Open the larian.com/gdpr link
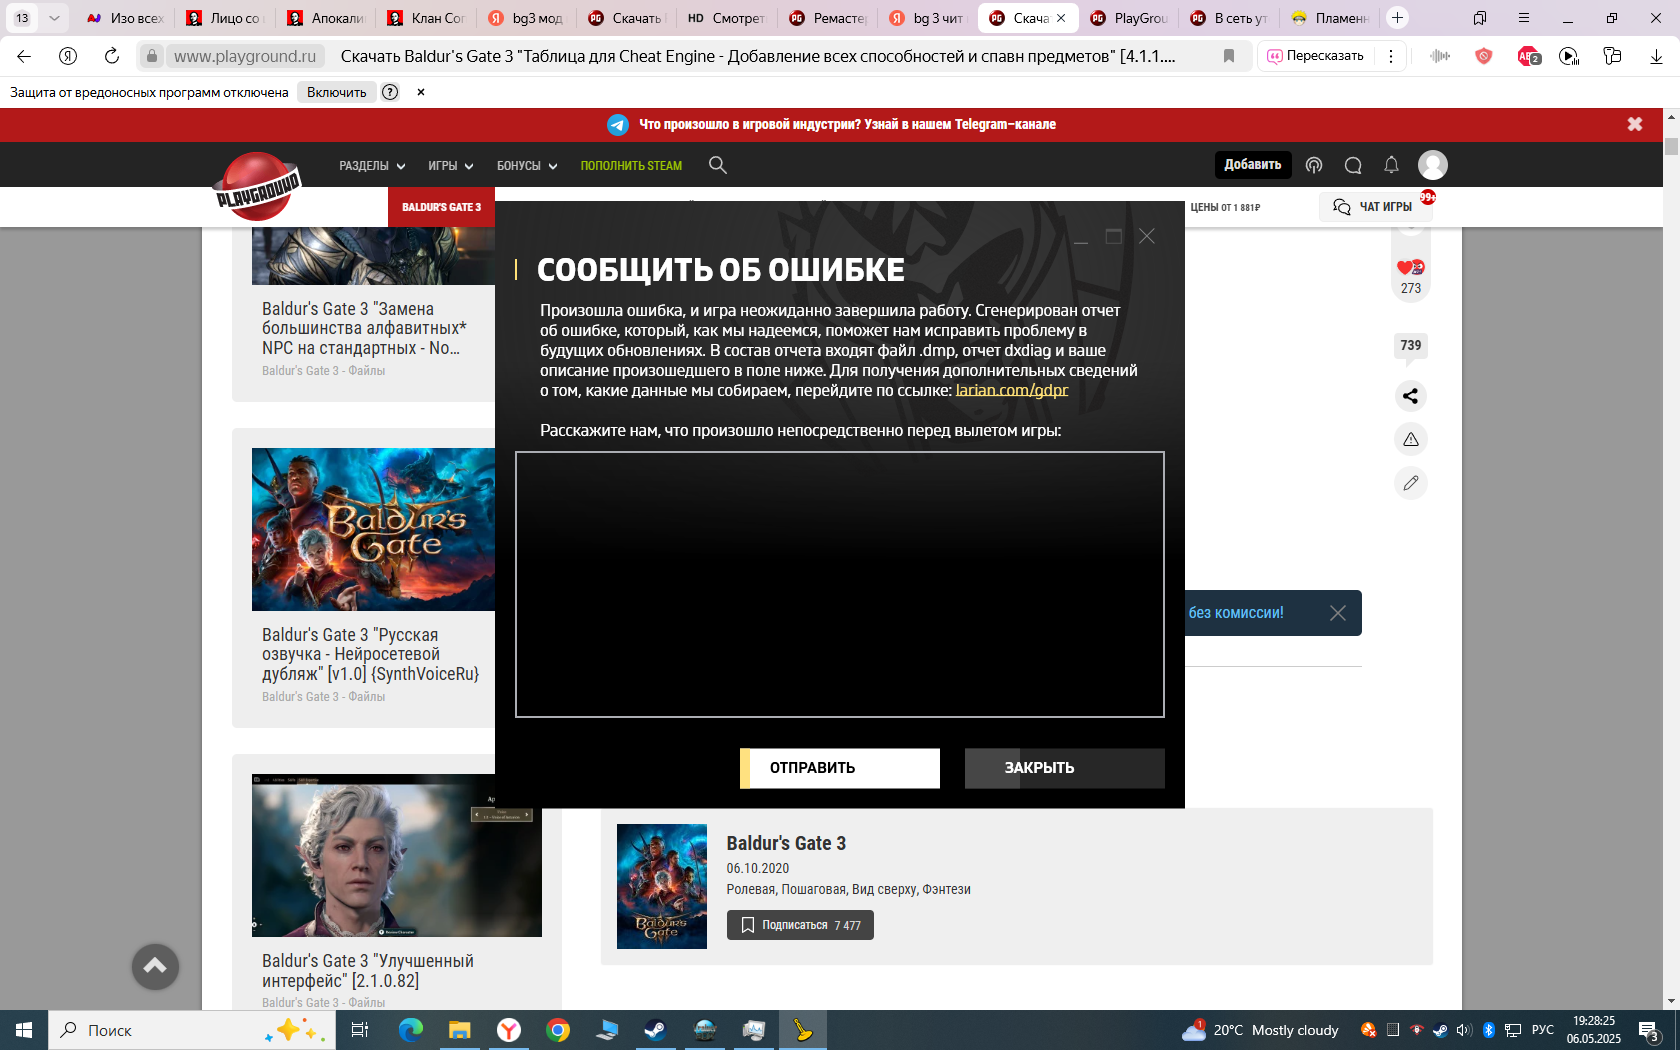The width and height of the screenshot is (1680, 1050). (1012, 390)
